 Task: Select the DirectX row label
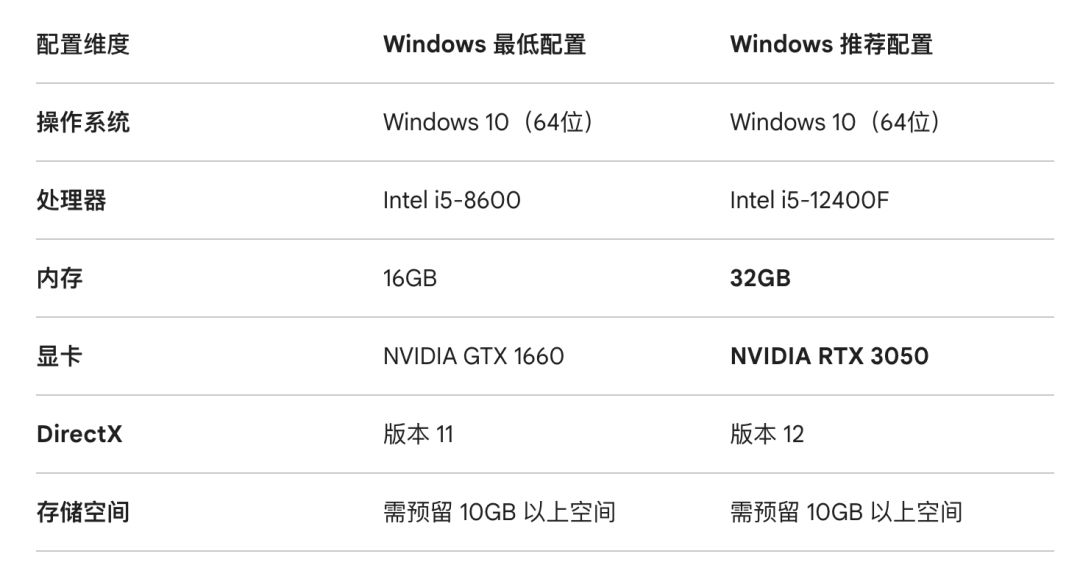tap(79, 434)
